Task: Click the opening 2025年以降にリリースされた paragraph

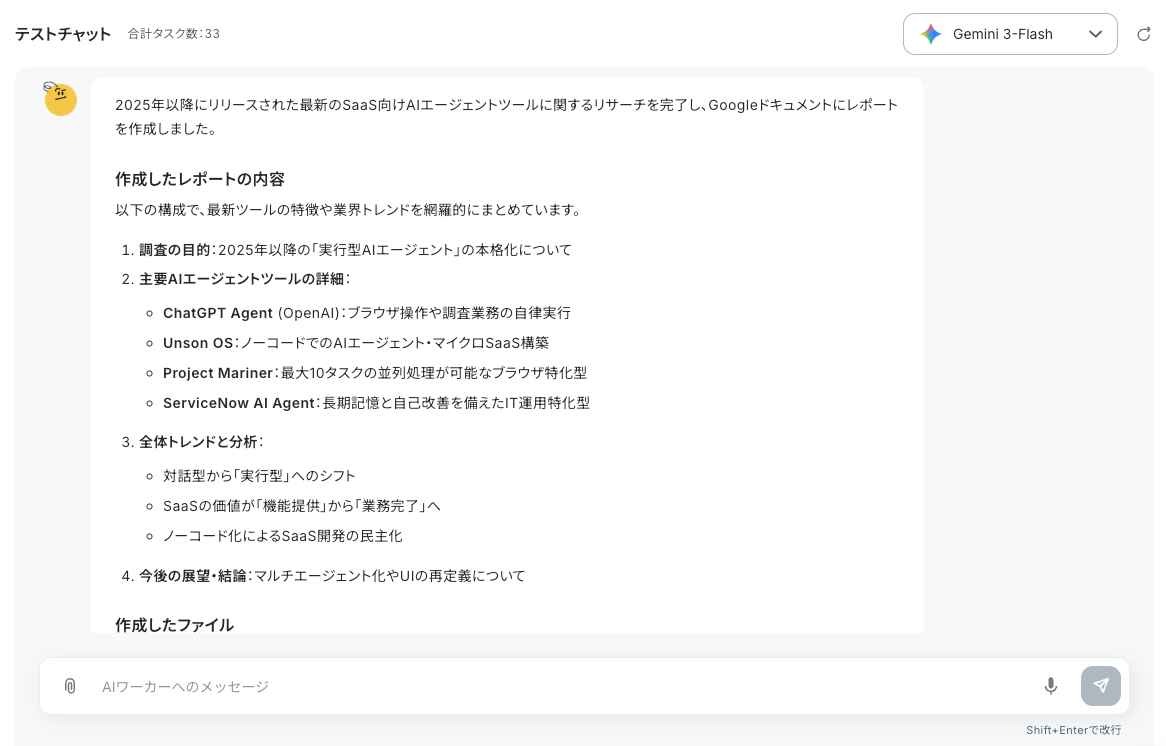Action: click(506, 117)
